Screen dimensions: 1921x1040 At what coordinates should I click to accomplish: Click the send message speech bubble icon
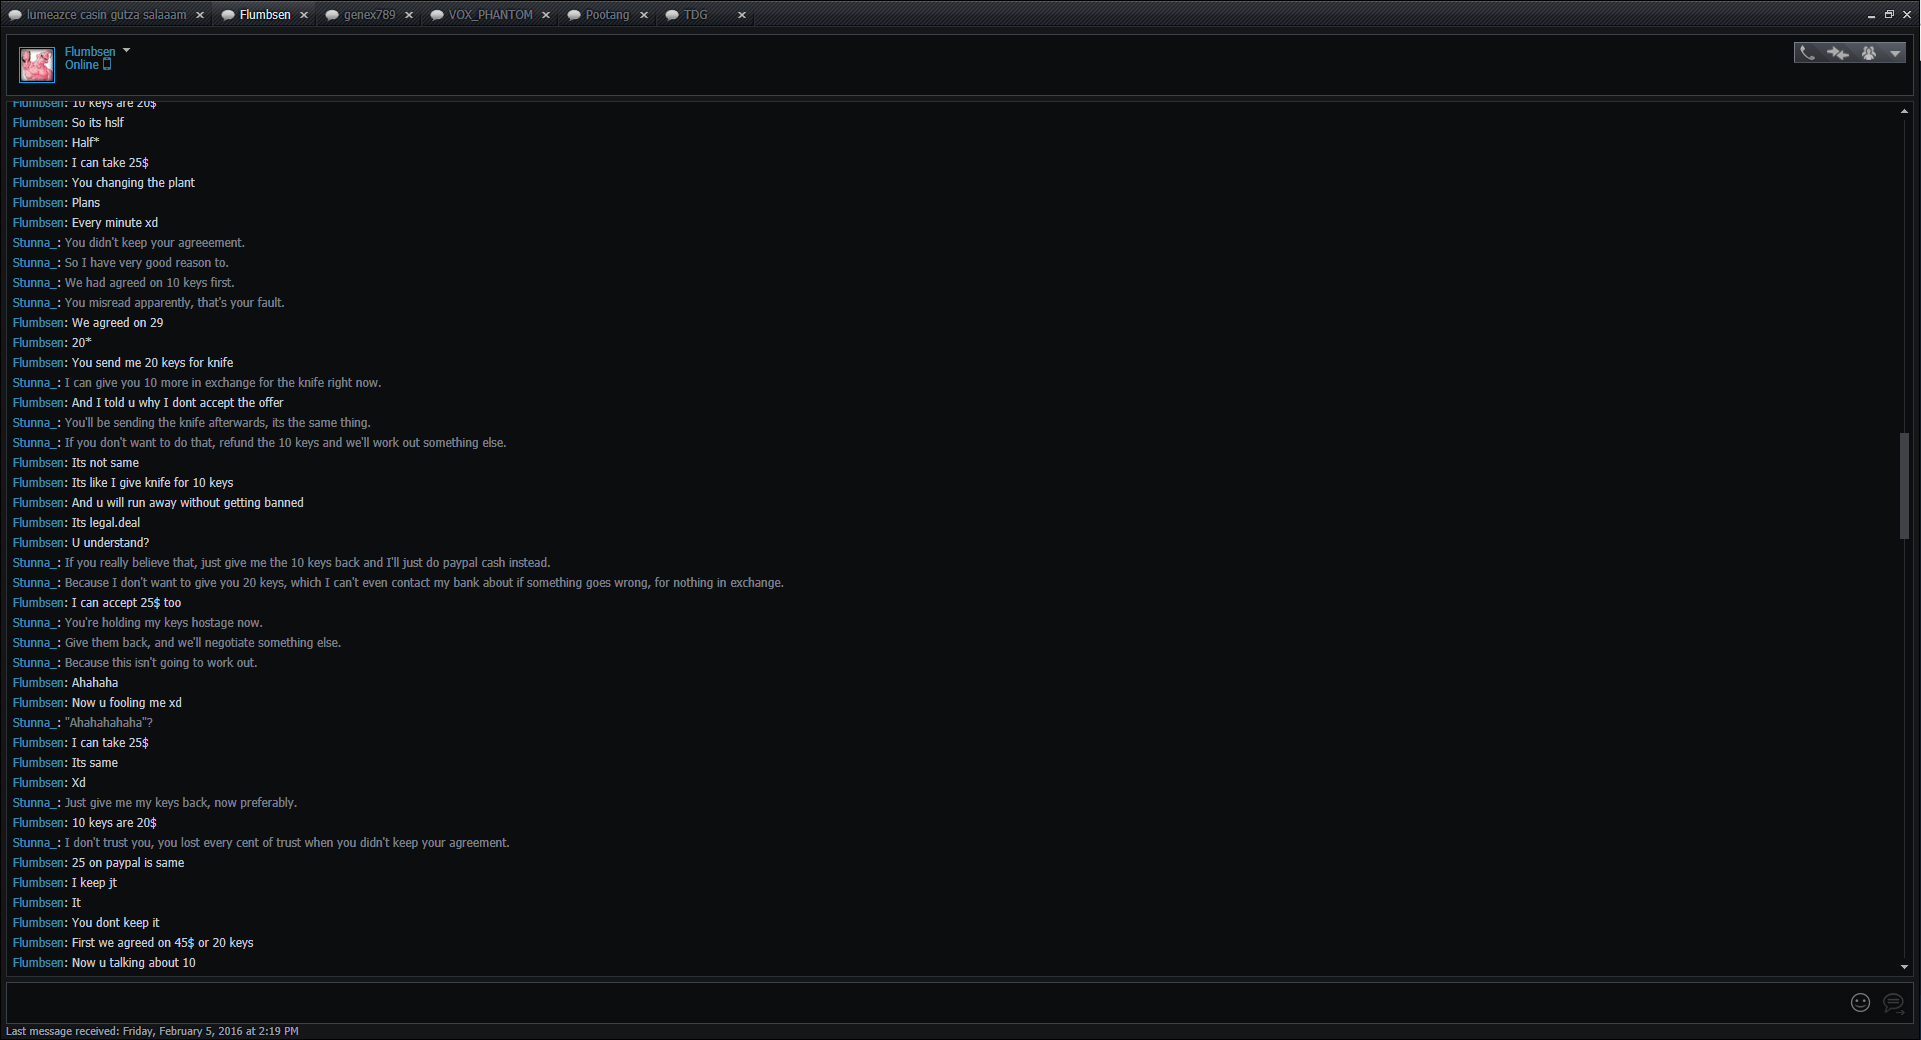pos(1893,1002)
